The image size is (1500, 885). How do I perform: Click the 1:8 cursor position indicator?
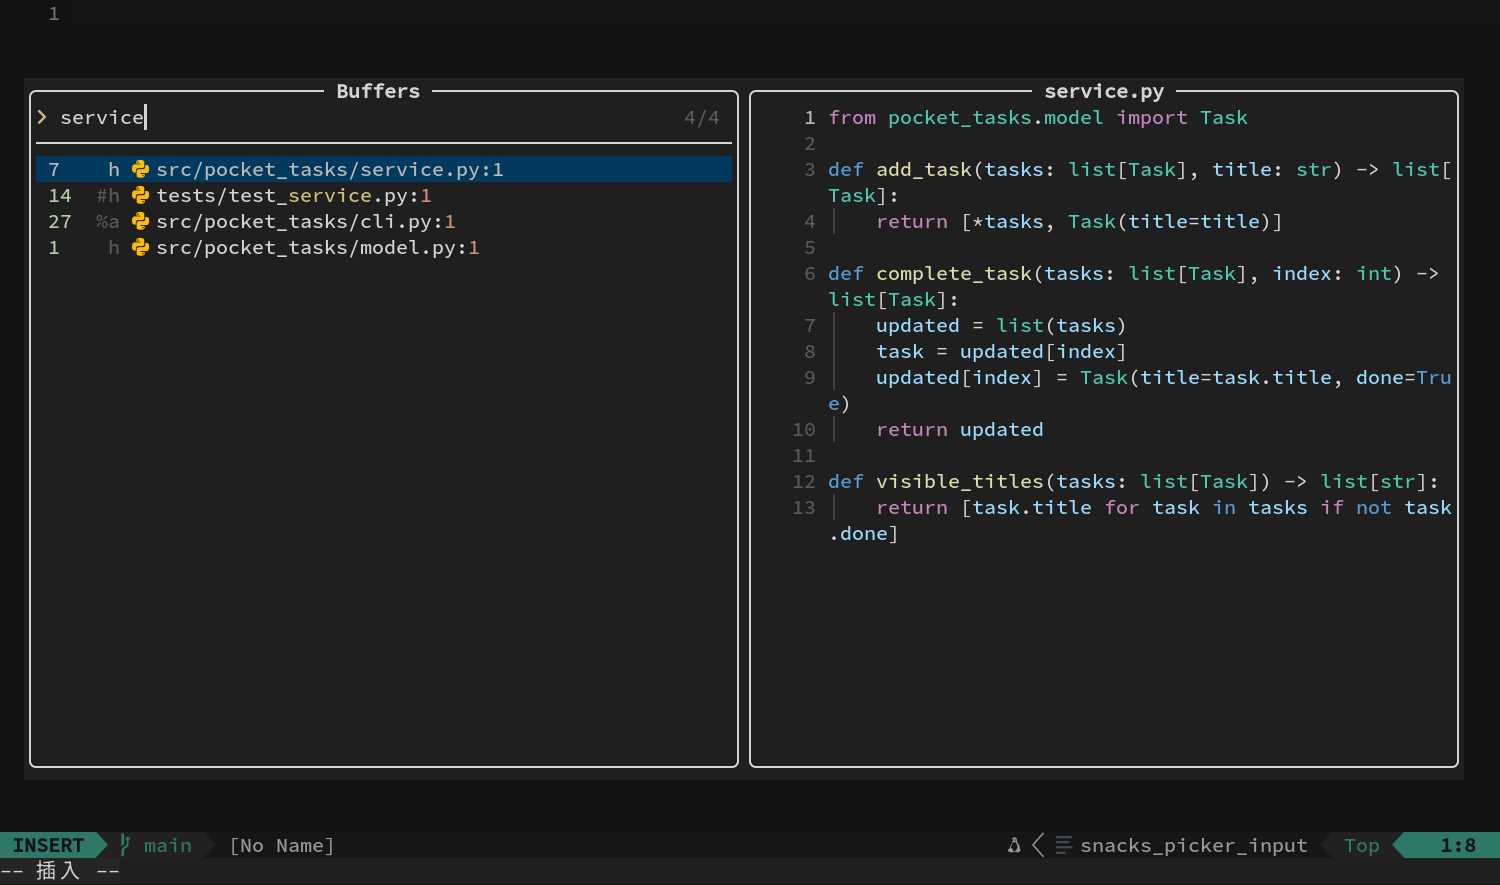tap(1458, 845)
